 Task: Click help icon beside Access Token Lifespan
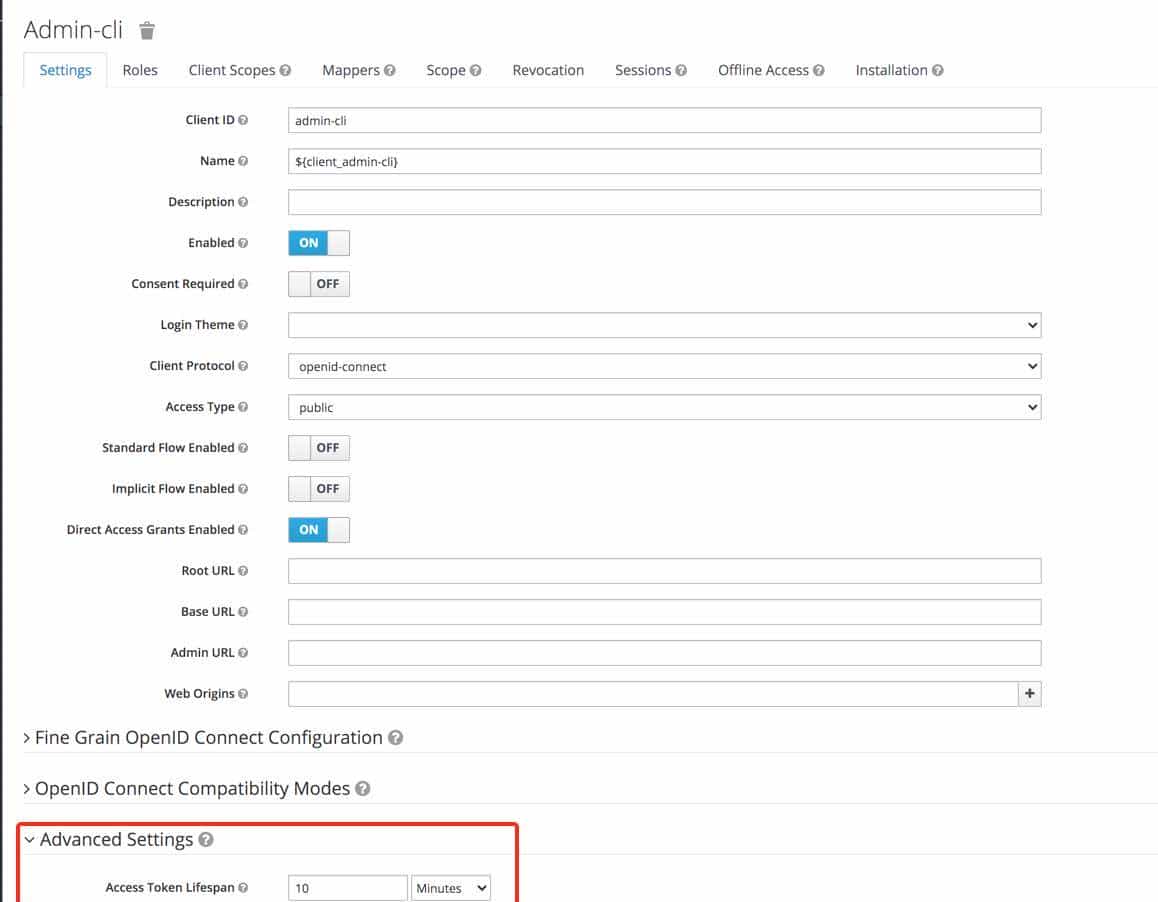pyautogui.click(x=243, y=888)
